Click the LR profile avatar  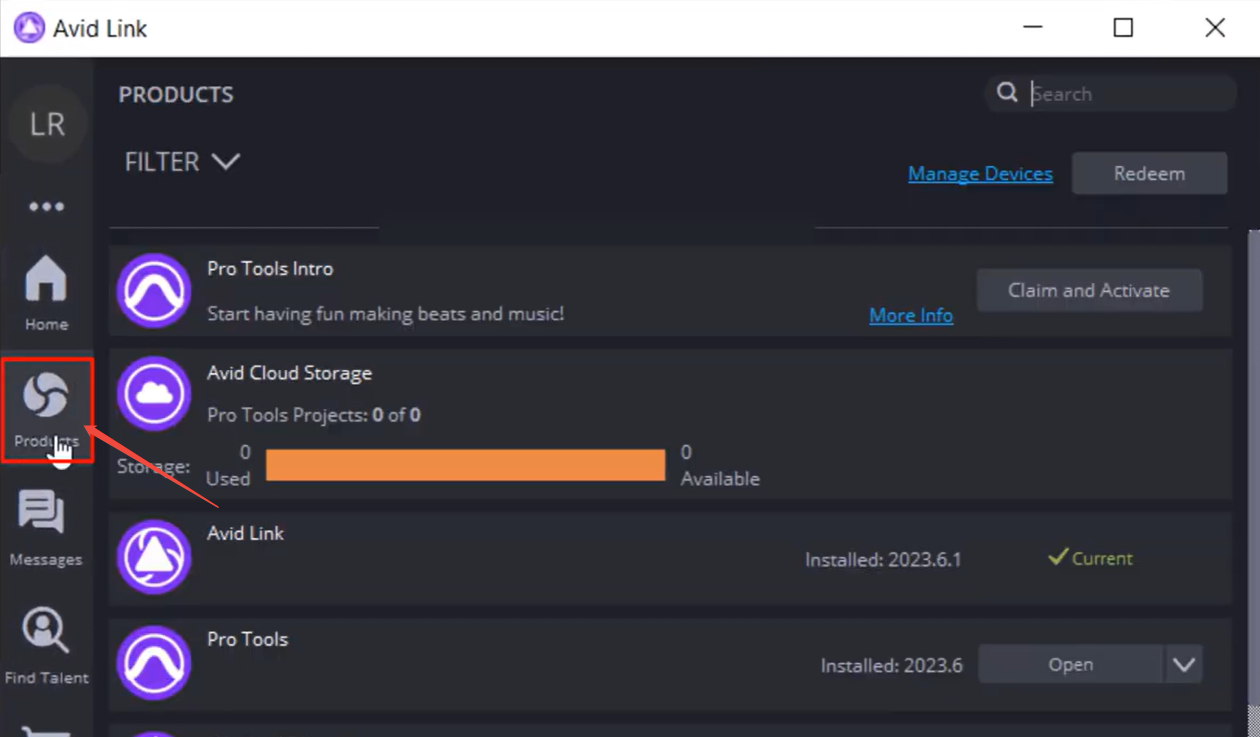click(x=47, y=125)
